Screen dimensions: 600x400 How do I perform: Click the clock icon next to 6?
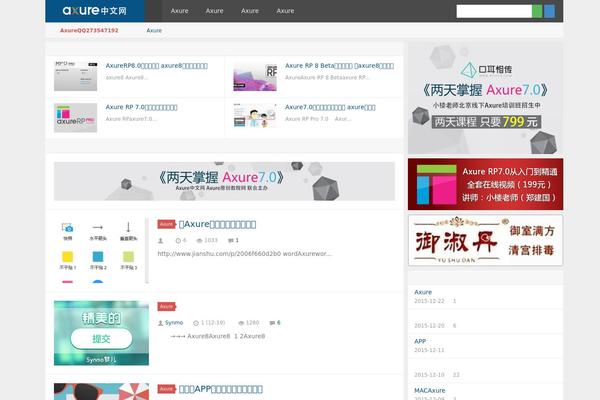tap(178, 240)
